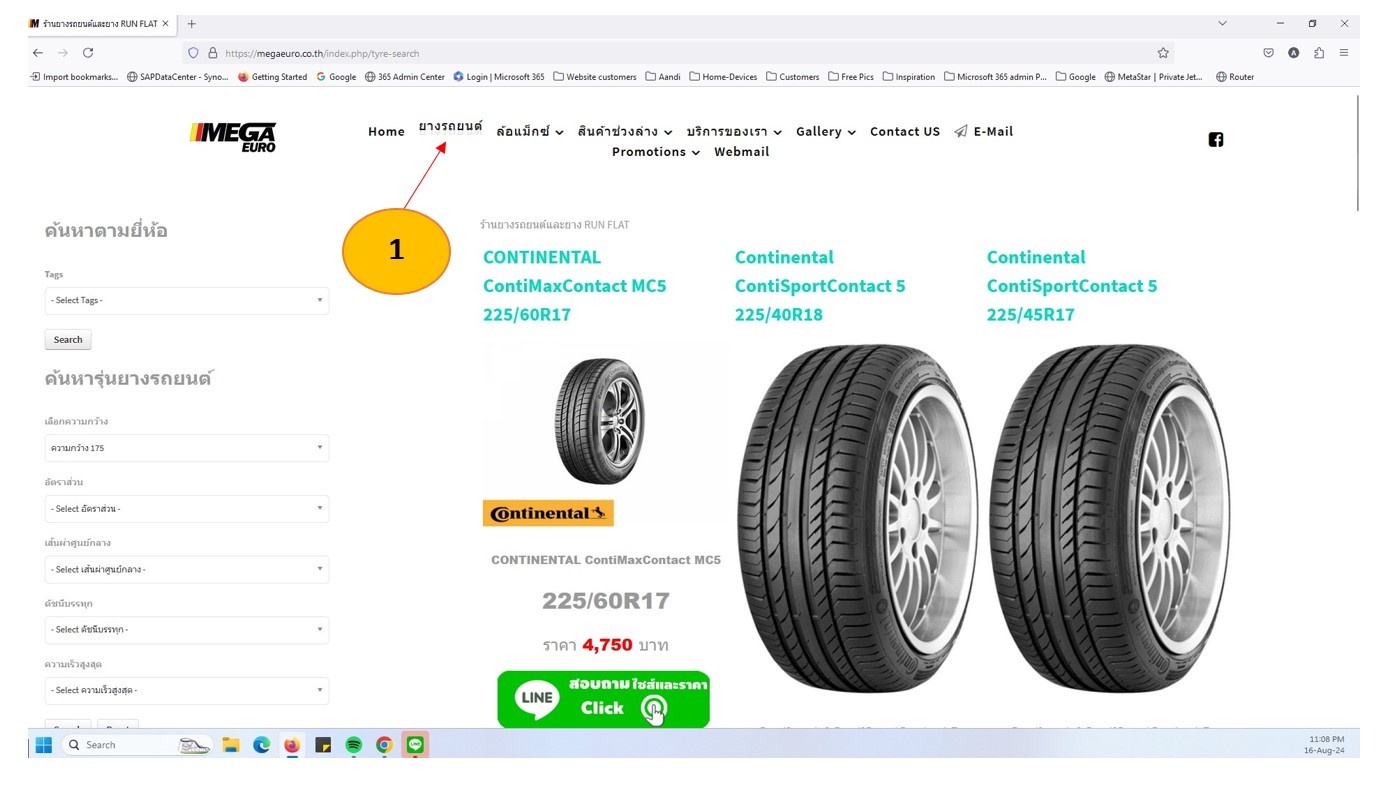Open the Select อัตราส่วน ratio dropdown

187,509
